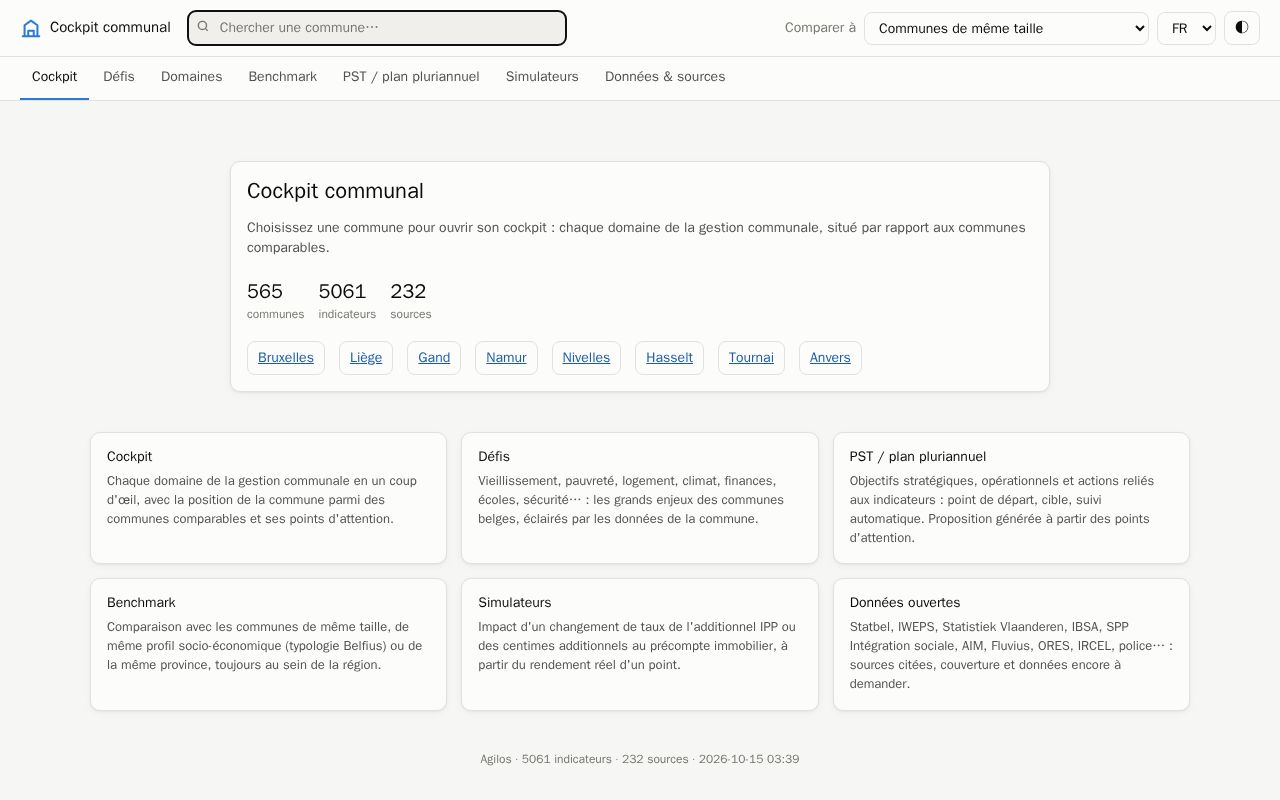
Task: Open the Données ouvertes card
Action: click(1011, 645)
